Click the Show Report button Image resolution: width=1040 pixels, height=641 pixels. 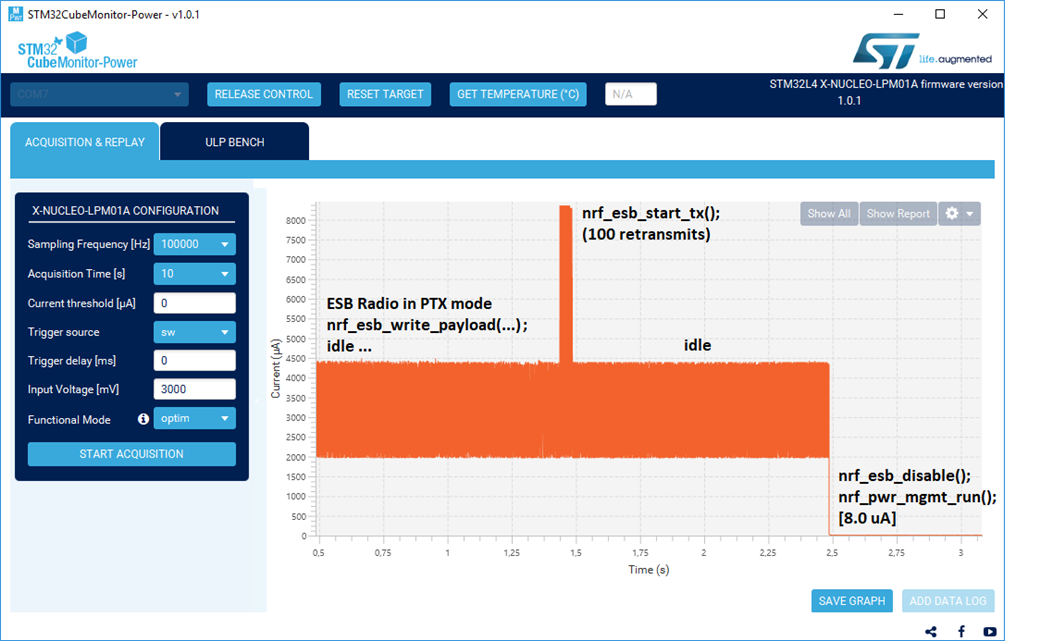(x=898, y=214)
